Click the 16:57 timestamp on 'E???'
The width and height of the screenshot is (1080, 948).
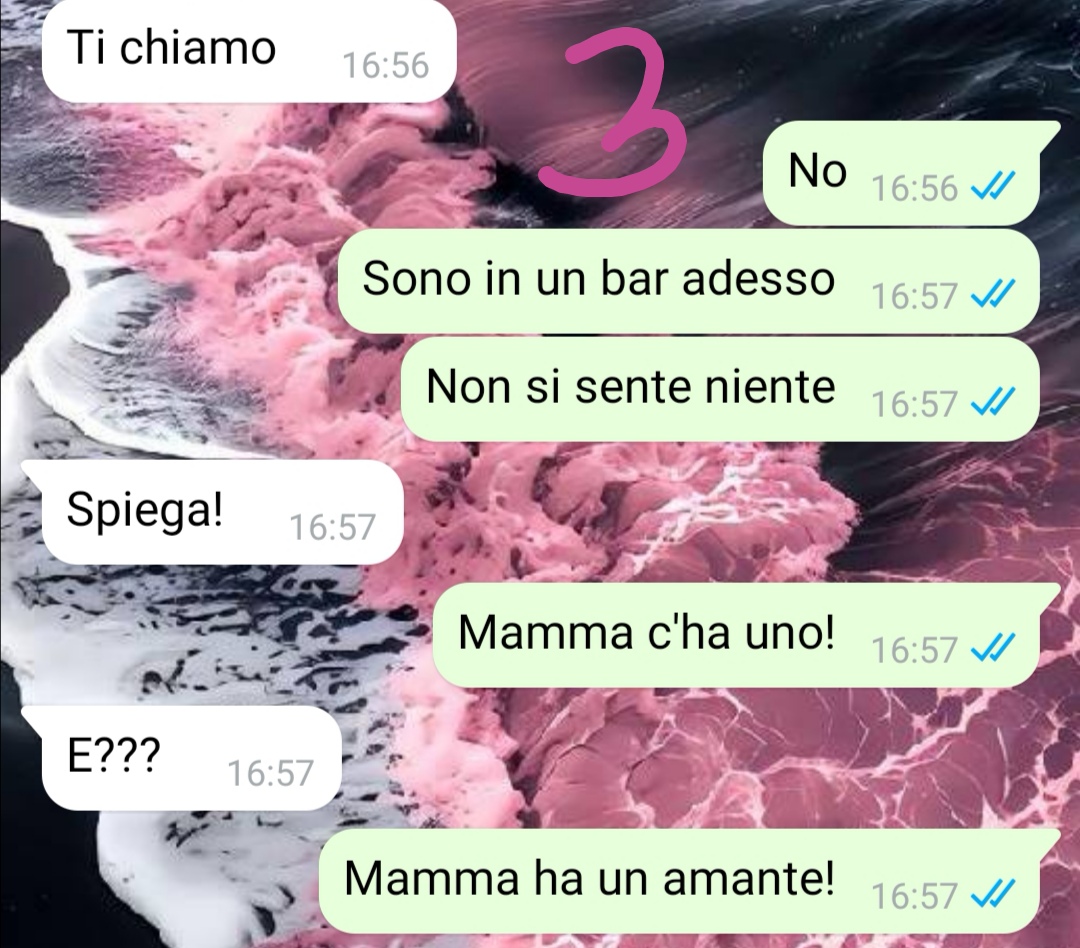[x=271, y=773]
